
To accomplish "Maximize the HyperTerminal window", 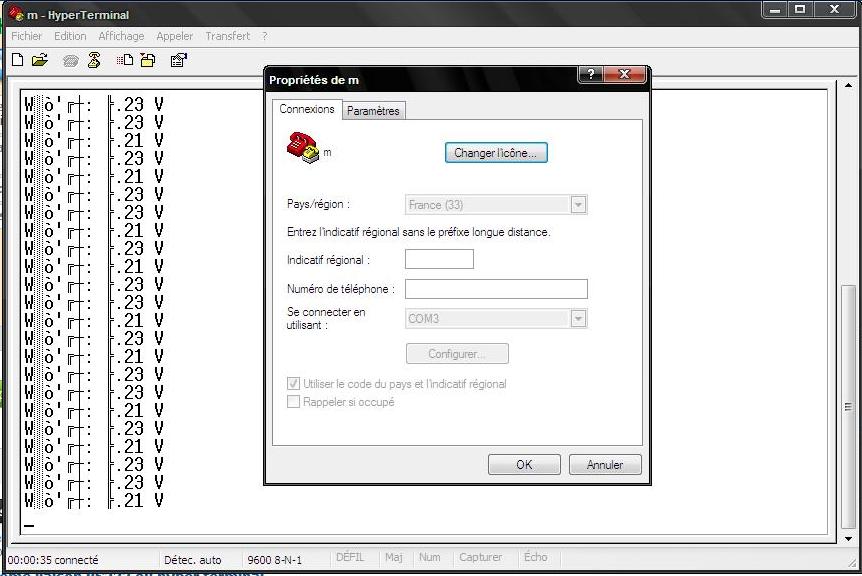I will tap(800, 9).
